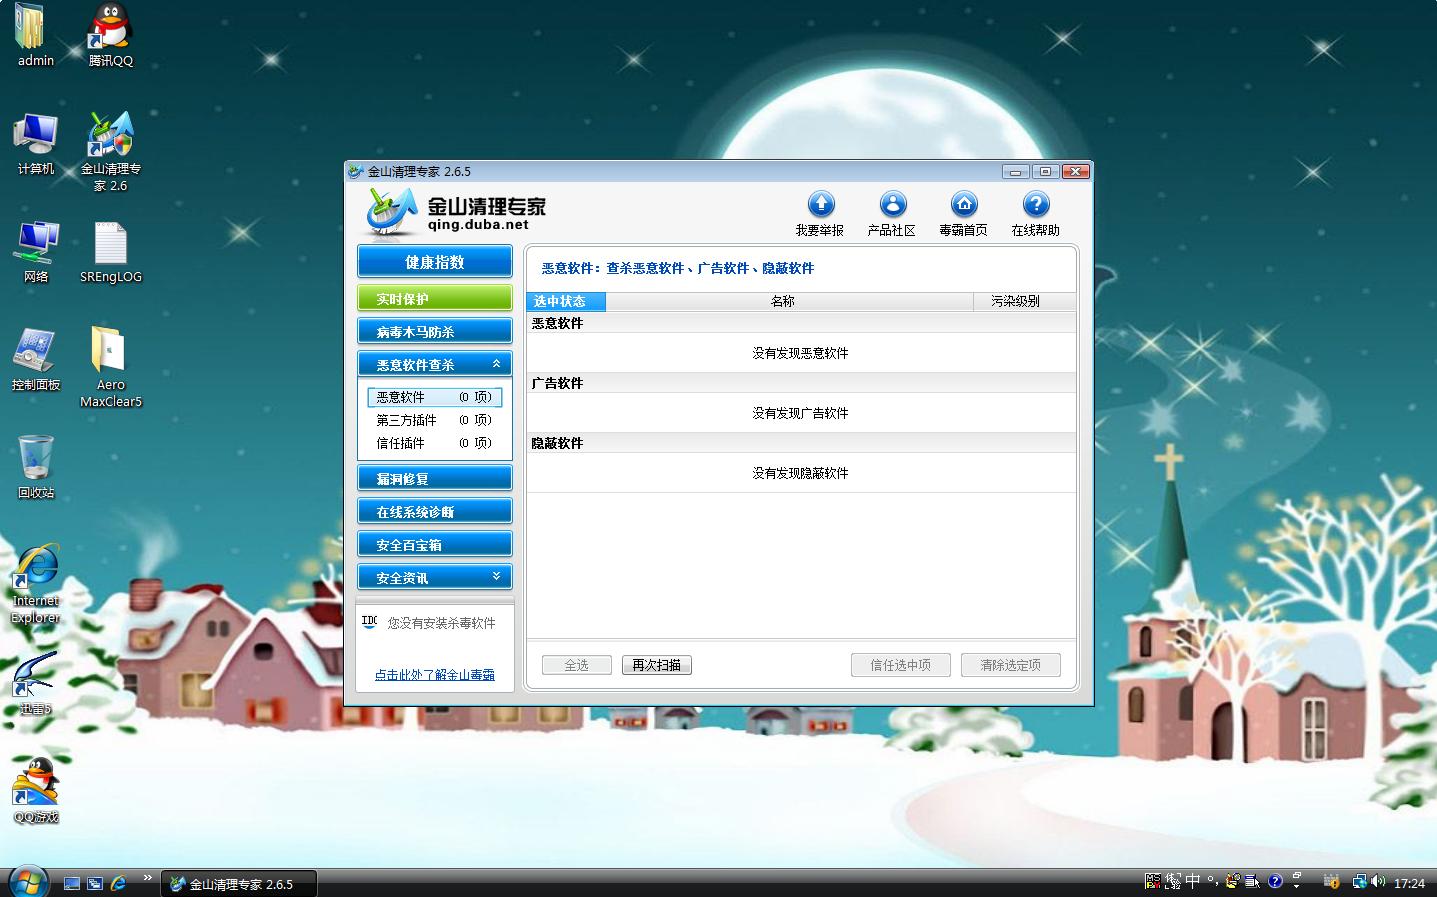Click the firewall security alert tray icon
The height and width of the screenshot is (897, 1437).
pyautogui.click(x=1331, y=882)
